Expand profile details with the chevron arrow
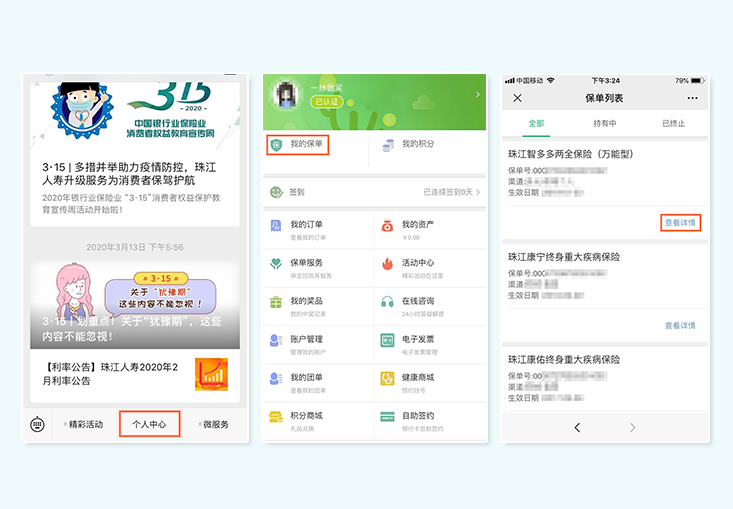 [x=477, y=95]
